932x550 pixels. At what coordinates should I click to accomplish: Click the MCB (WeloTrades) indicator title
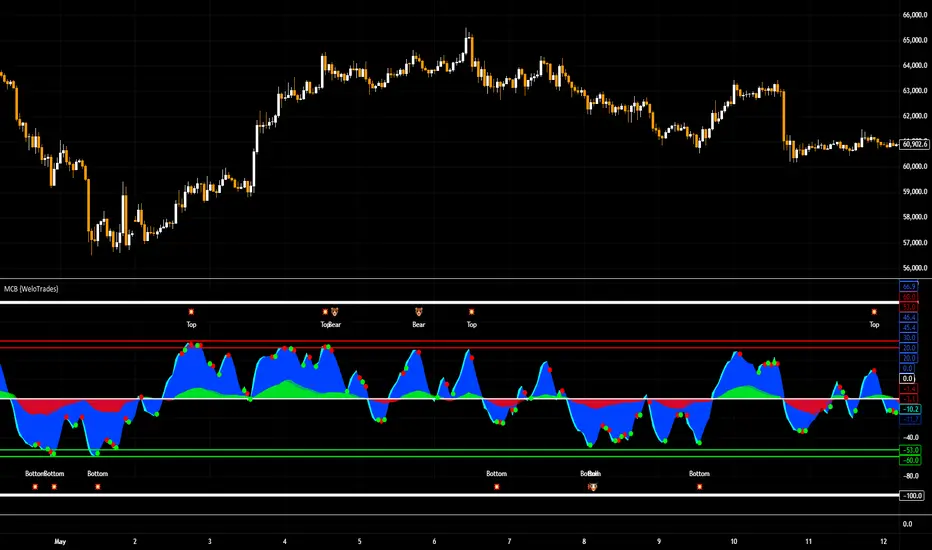(x=31, y=289)
